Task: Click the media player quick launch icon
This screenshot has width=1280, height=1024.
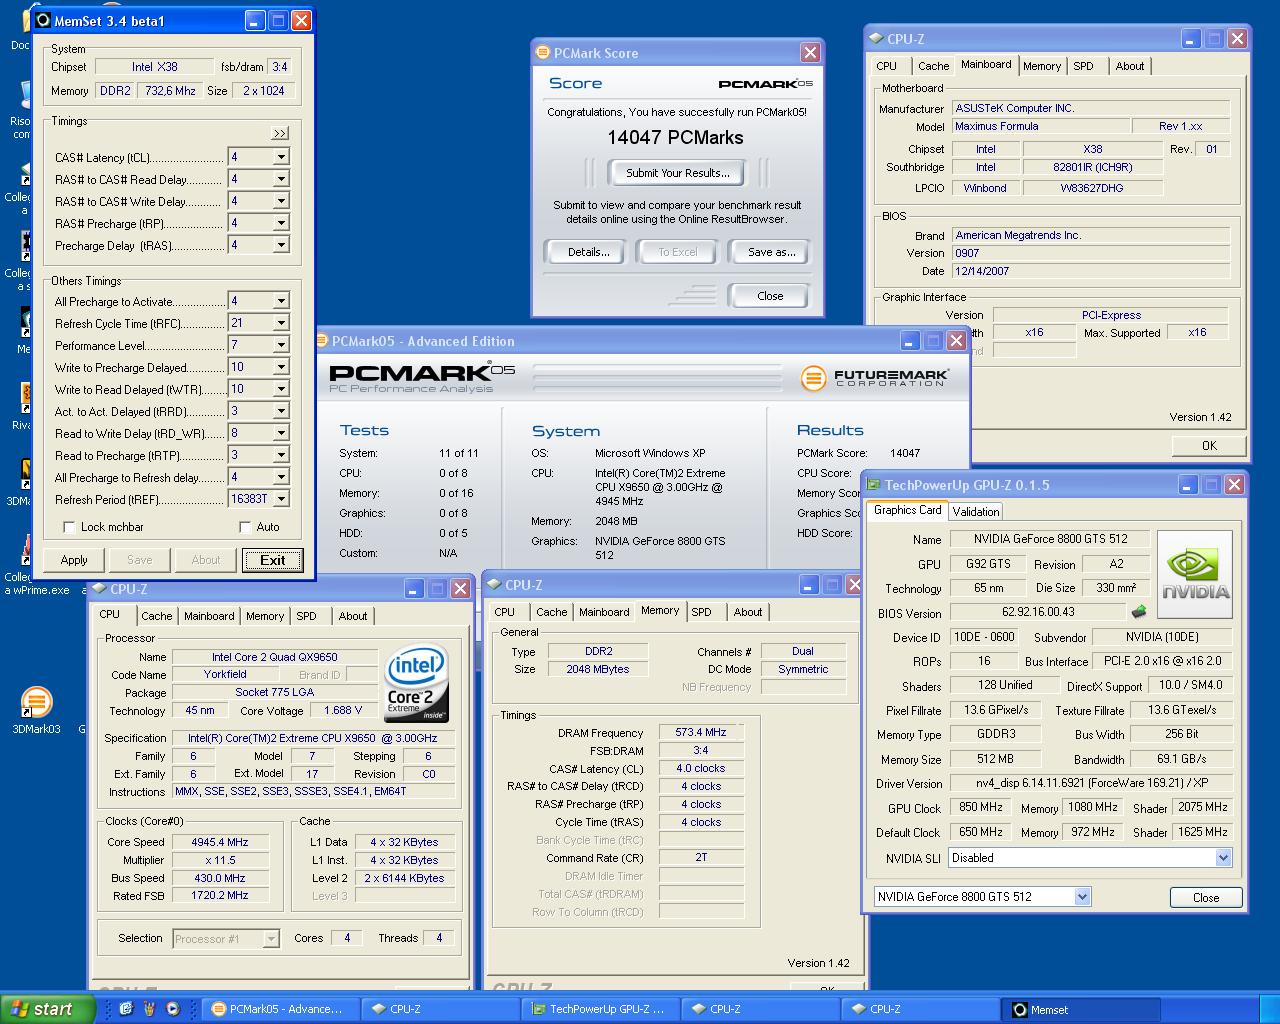Action: (172, 1009)
